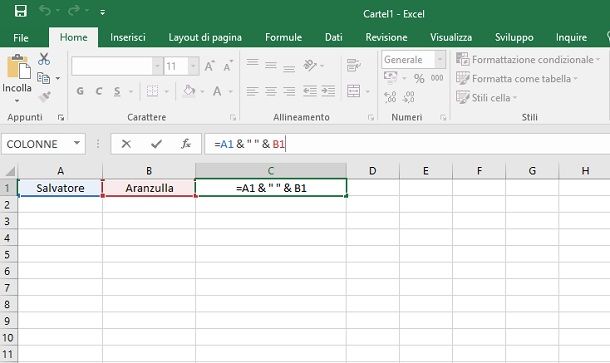The height and width of the screenshot is (363, 610).
Task: Click the Copy icon
Action: click(43, 78)
